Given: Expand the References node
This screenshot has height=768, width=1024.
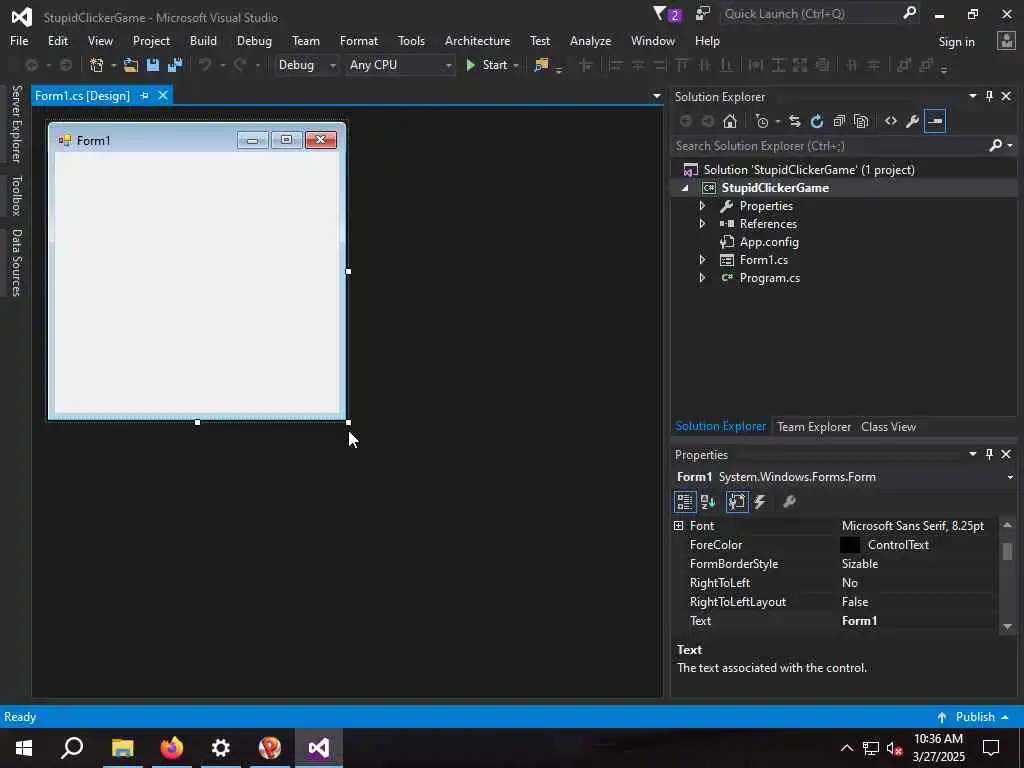Looking at the screenshot, I should tap(702, 223).
